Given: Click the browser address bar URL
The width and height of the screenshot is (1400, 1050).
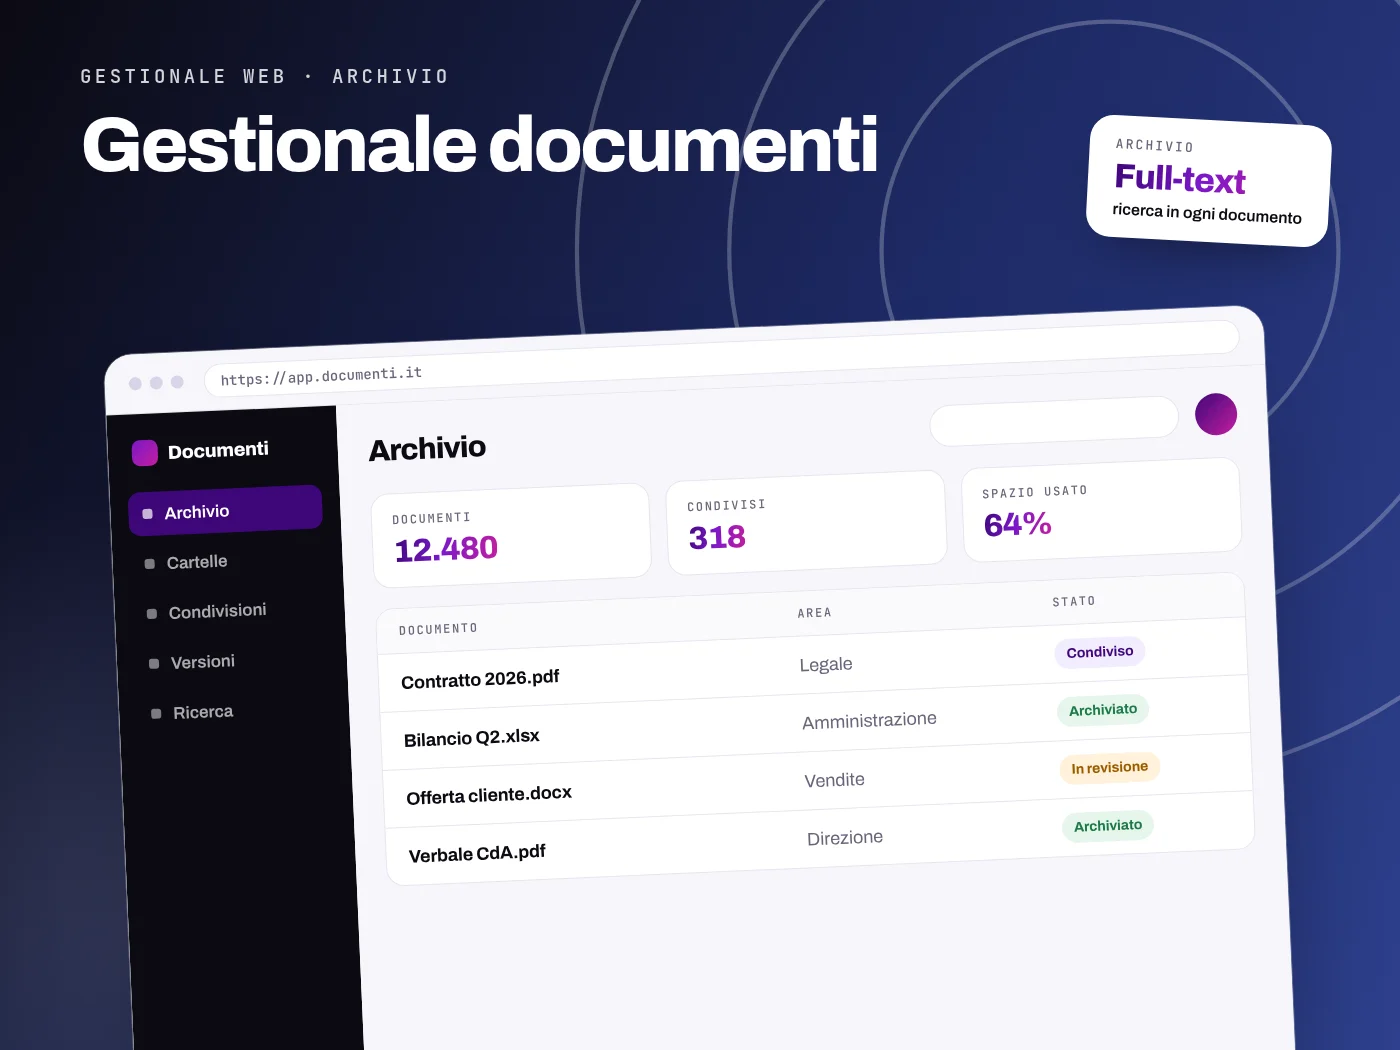Looking at the screenshot, I should click(321, 376).
